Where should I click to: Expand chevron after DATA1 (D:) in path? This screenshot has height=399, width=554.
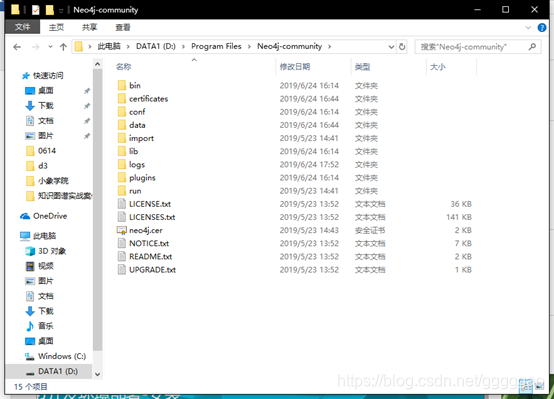tap(183, 47)
